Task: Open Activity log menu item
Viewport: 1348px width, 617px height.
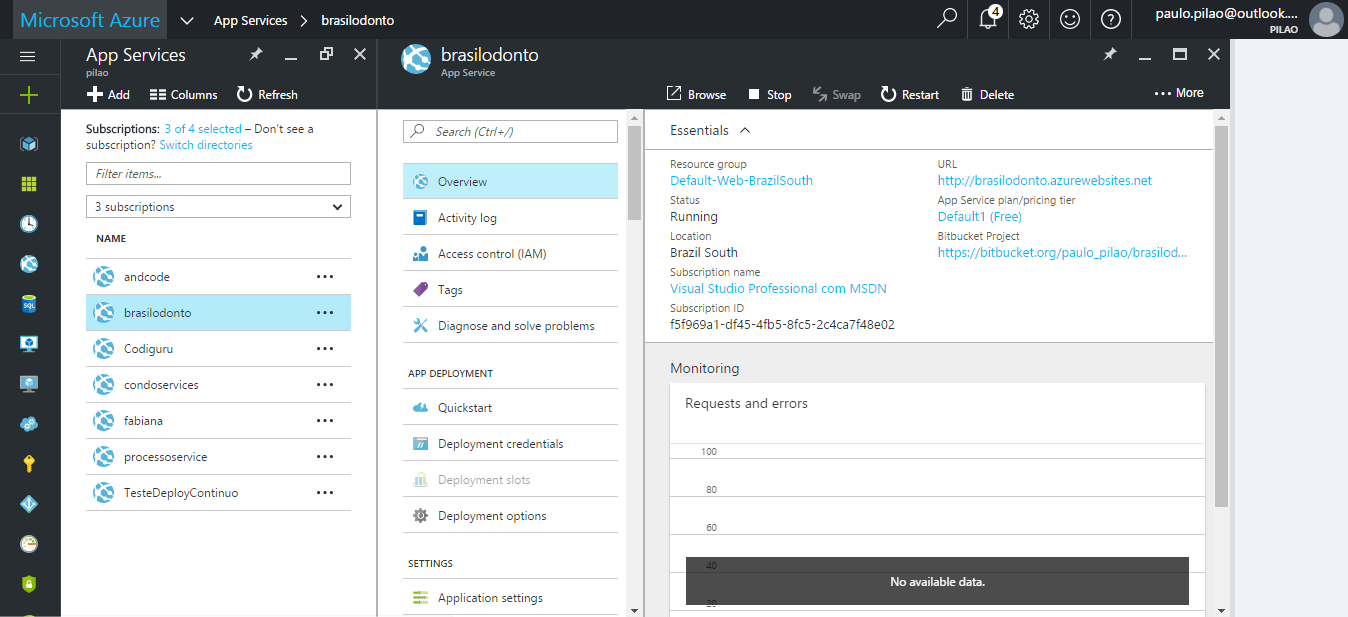Action: pos(510,218)
